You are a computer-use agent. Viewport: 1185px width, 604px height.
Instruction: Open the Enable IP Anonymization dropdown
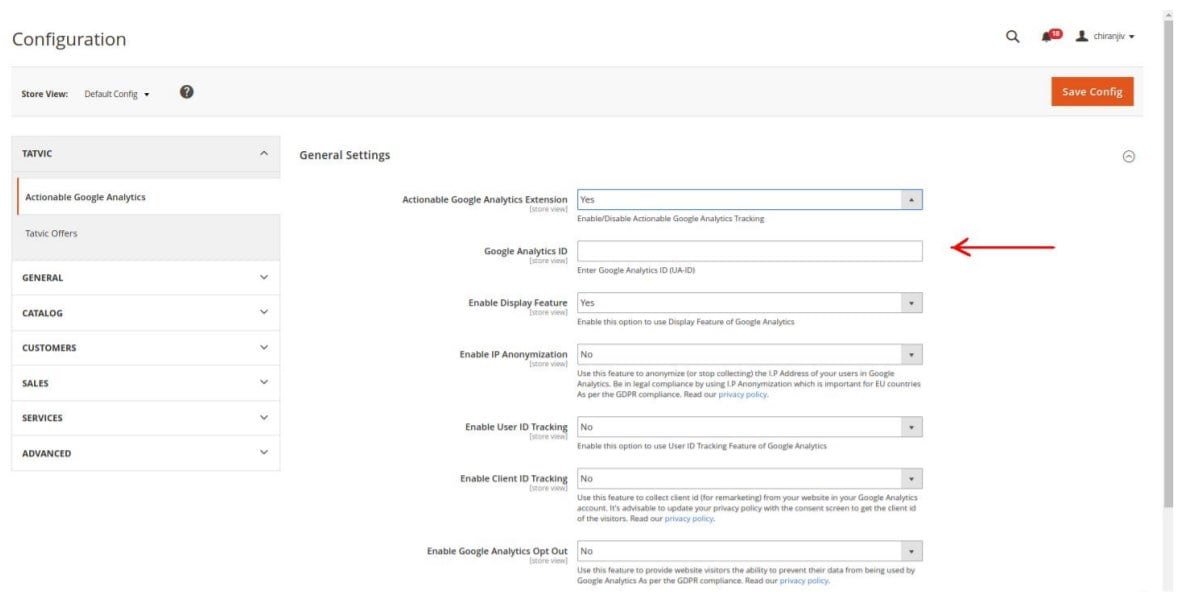click(750, 355)
